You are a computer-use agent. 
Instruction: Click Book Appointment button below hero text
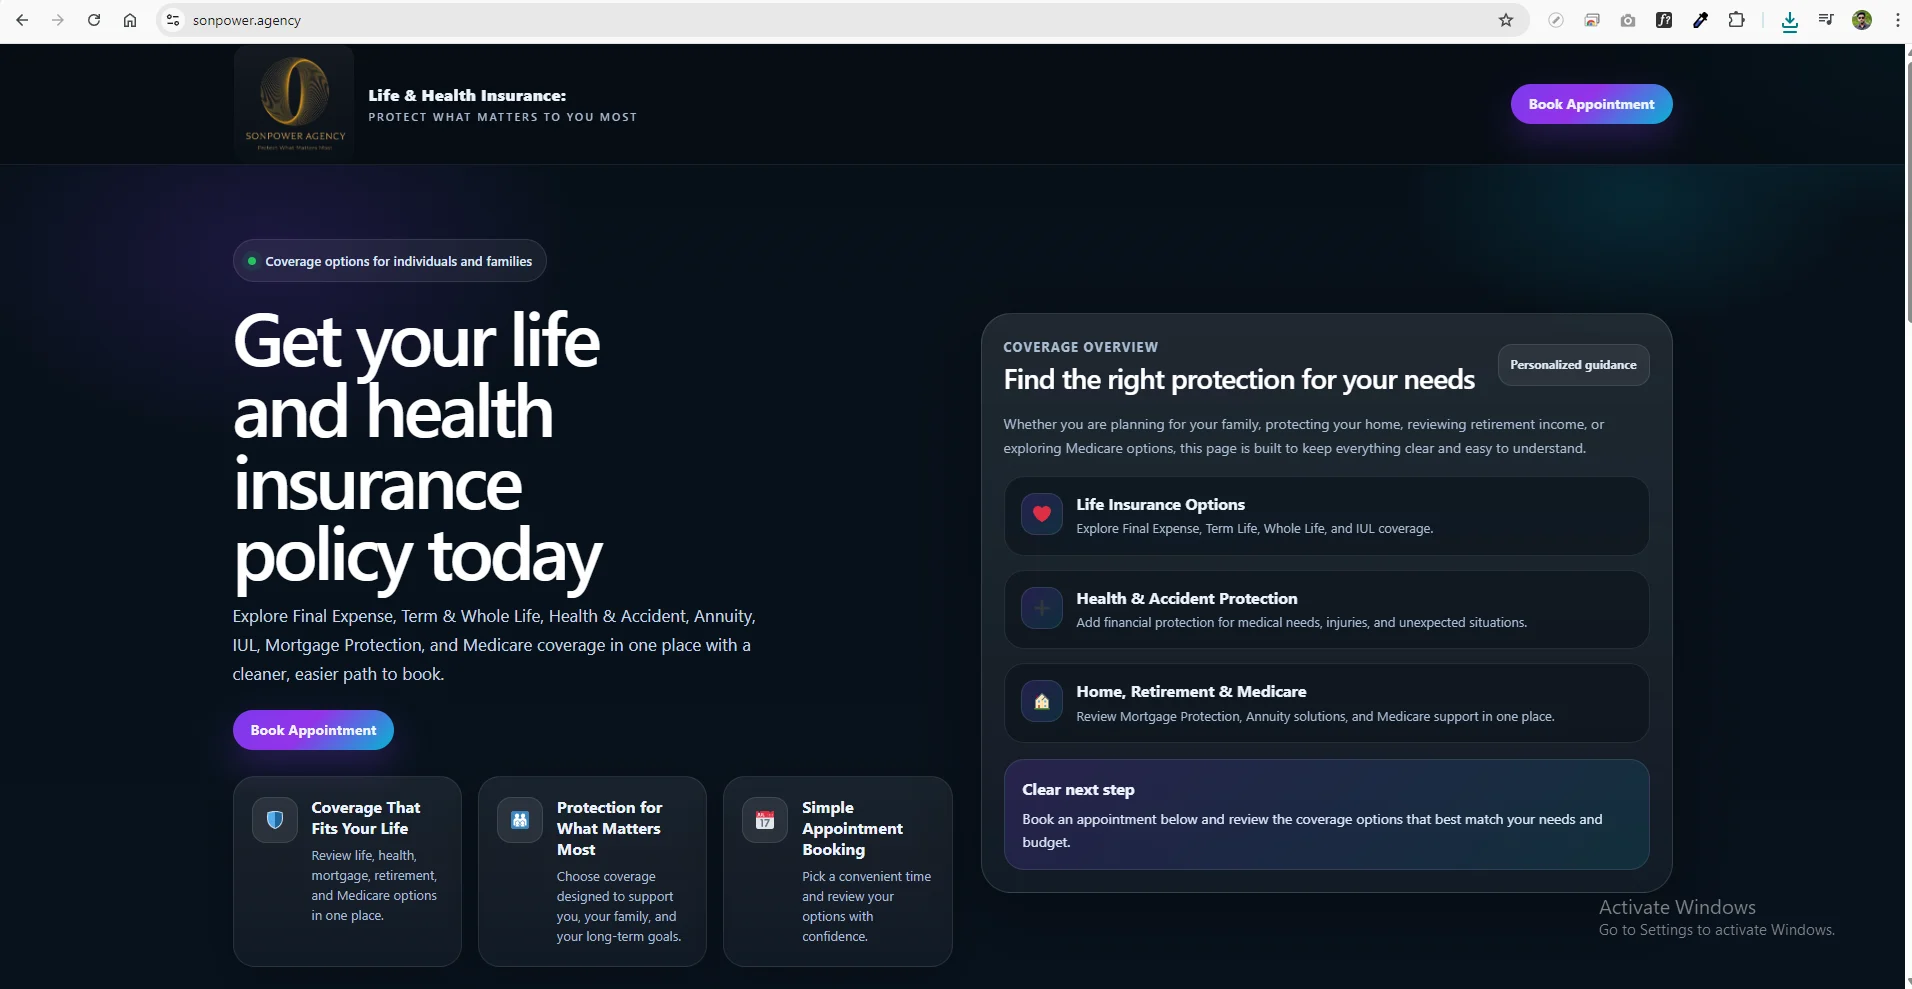[x=313, y=730]
